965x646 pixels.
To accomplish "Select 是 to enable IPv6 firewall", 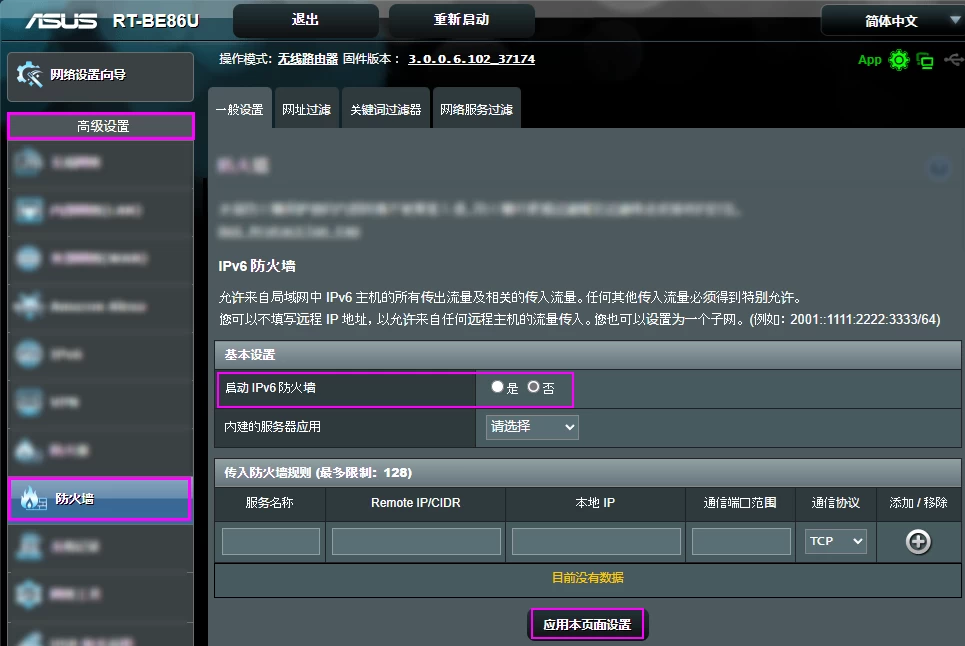I will click(x=497, y=386).
